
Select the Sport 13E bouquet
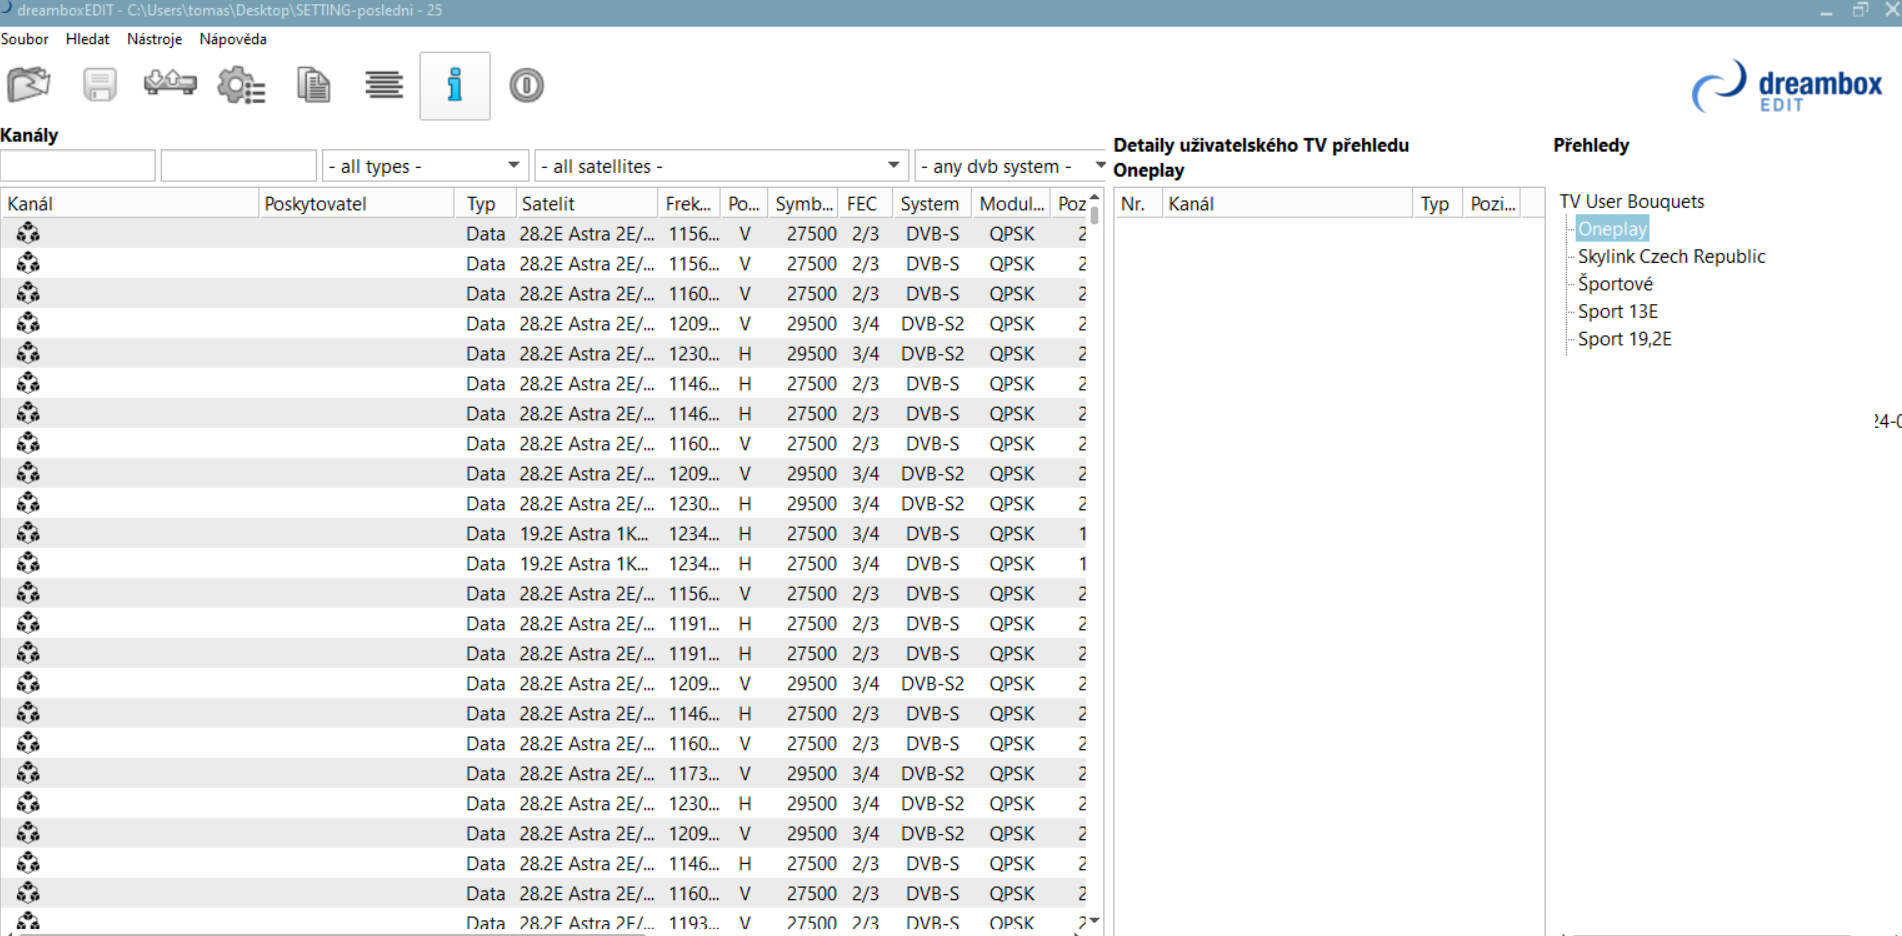1618,312
